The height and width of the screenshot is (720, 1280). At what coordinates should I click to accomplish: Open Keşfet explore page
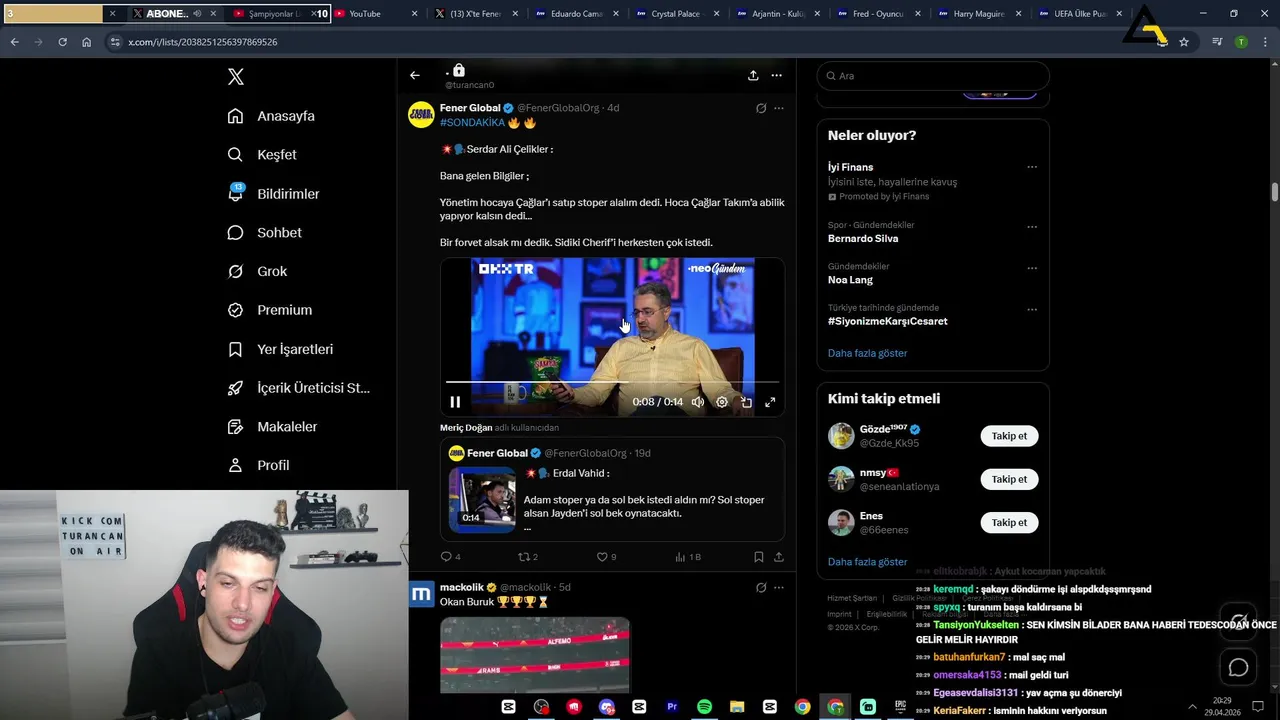(x=262, y=155)
